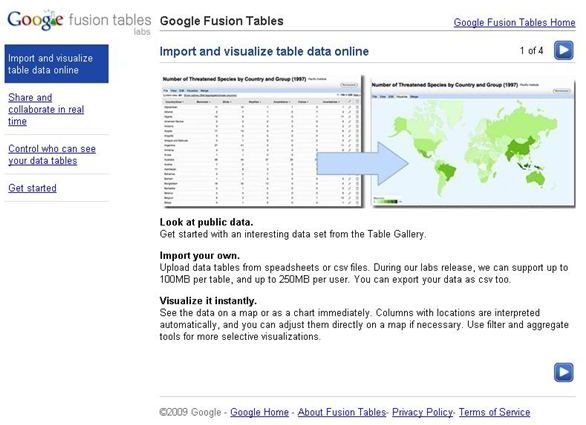Image resolution: width=586 pixels, height=425 pixels.
Task: Click the fusion tables labs logo text
Action: coord(110,23)
